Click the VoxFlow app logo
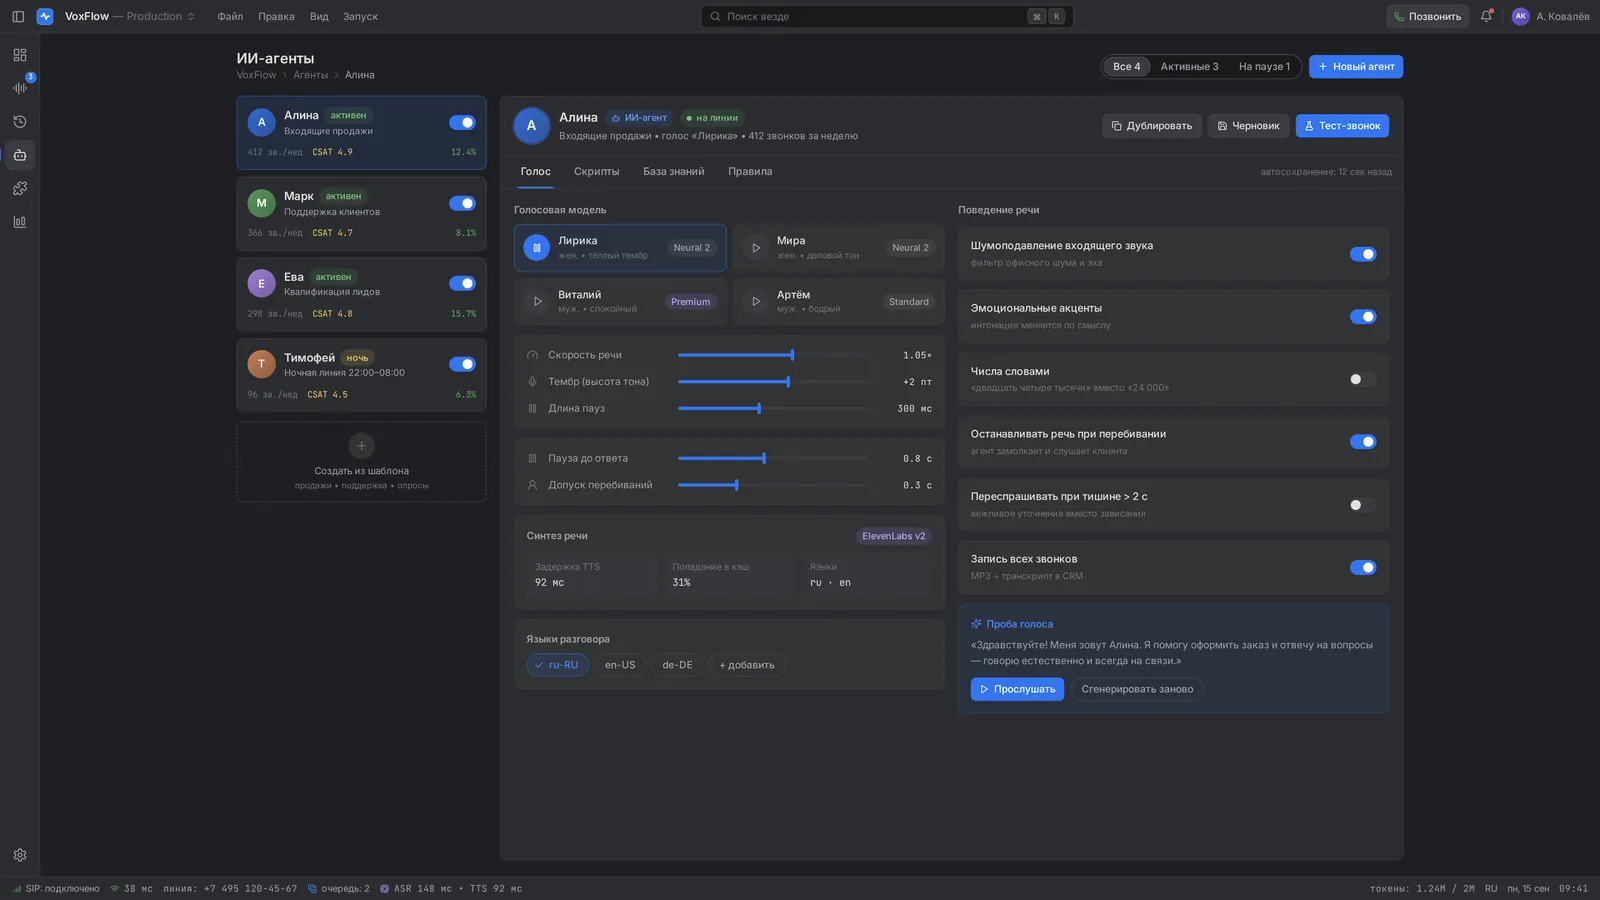The image size is (1600, 900). tap(45, 16)
